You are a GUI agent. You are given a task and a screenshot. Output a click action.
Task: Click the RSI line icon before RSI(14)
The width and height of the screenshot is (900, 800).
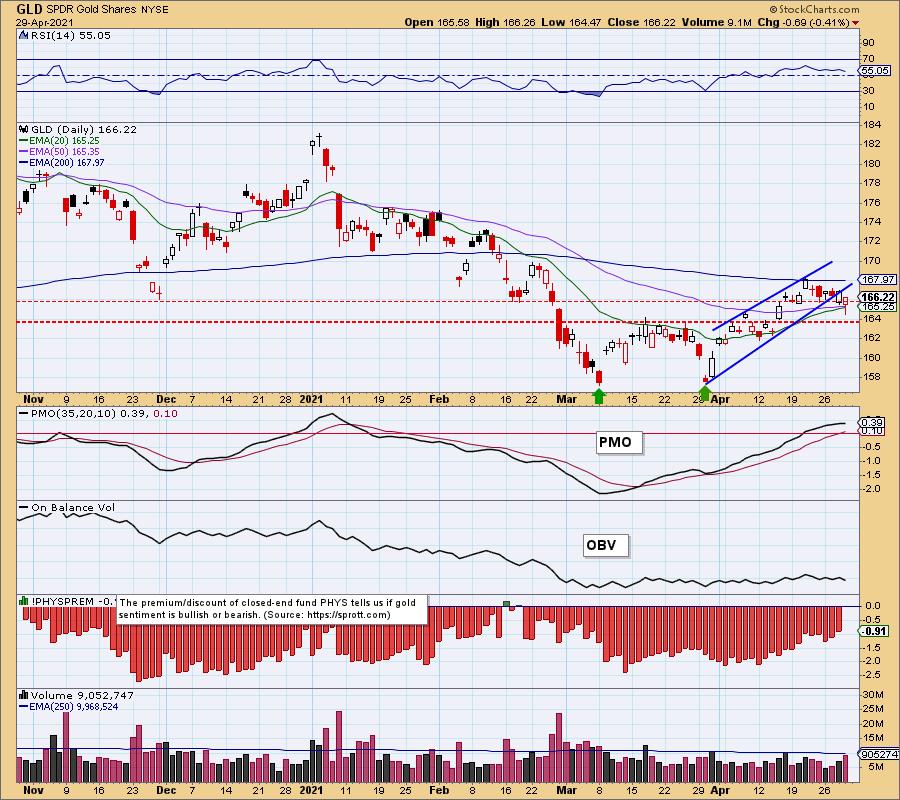click(24, 36)
